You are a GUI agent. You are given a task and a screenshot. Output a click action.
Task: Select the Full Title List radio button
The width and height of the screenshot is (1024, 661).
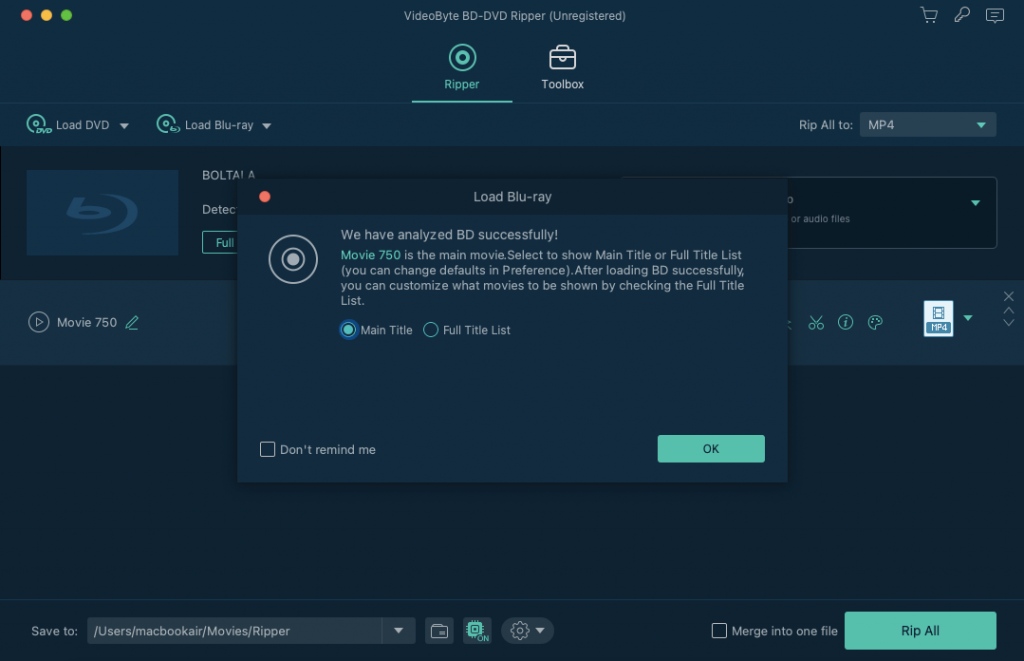coord(430,330)
